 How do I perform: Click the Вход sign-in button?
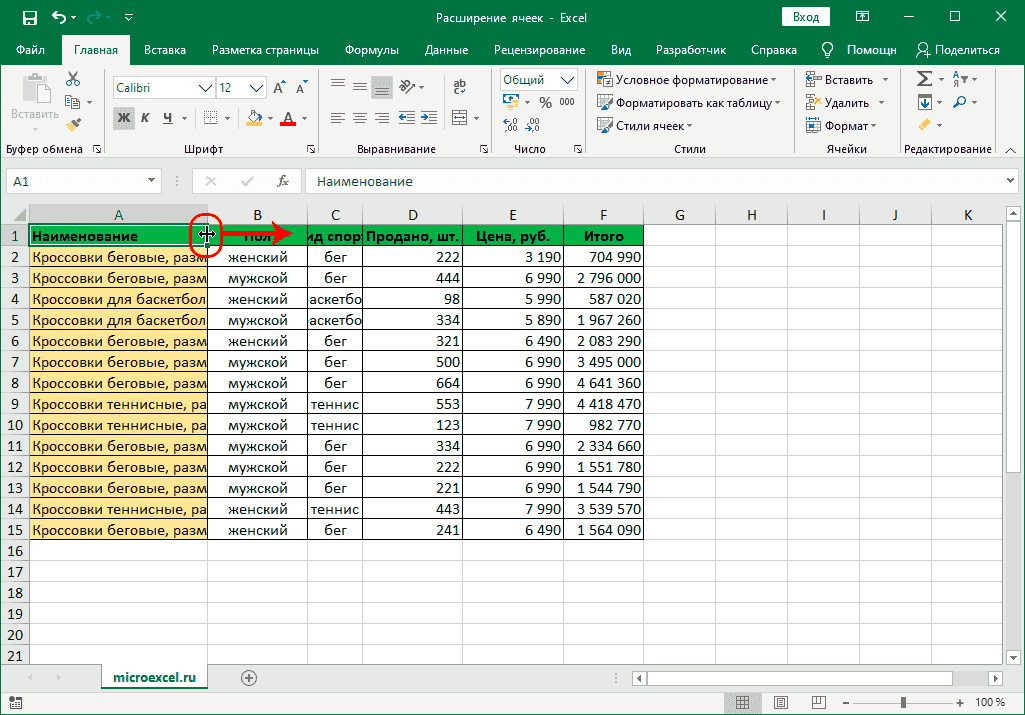pyautogui.click(x=806, y=17)
